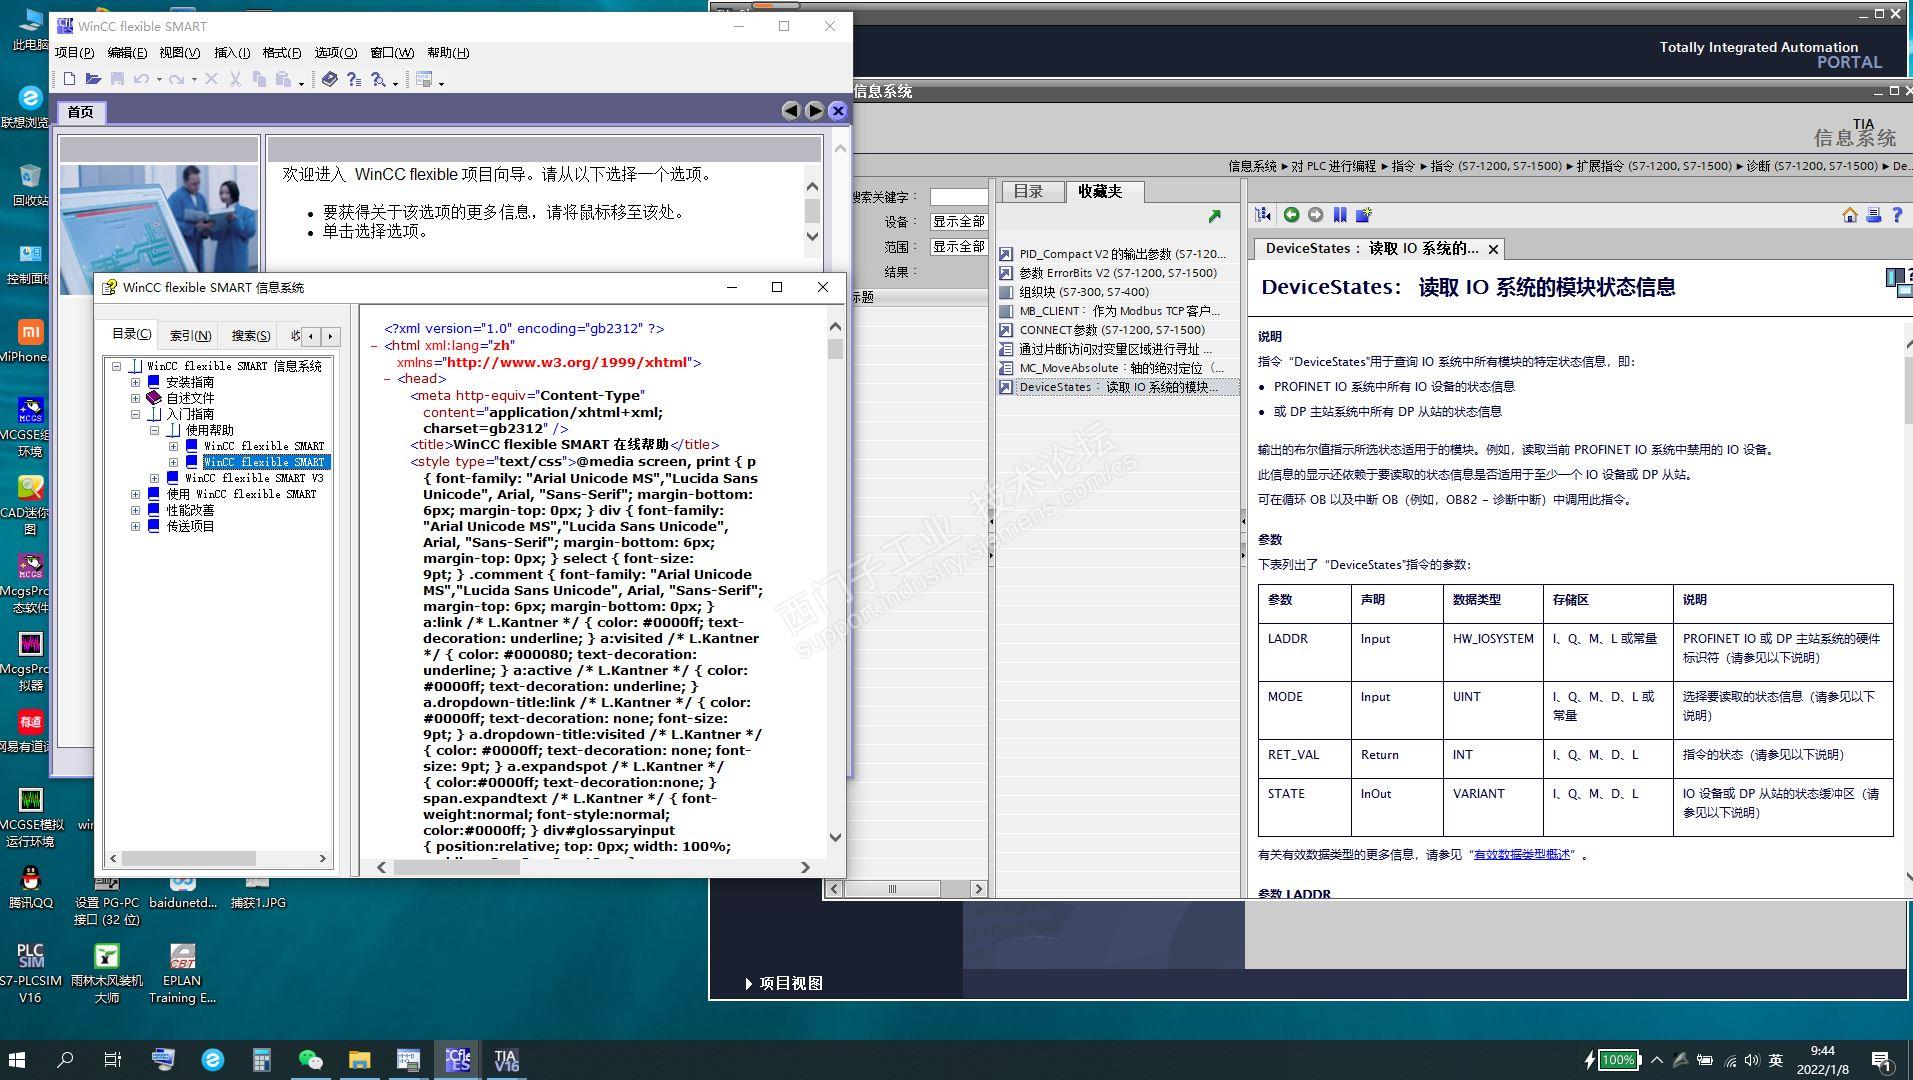Open WeChat from the taskbar
Image resolution: width=1913 pixels, height=1080 pixels.
(311, 1060)
